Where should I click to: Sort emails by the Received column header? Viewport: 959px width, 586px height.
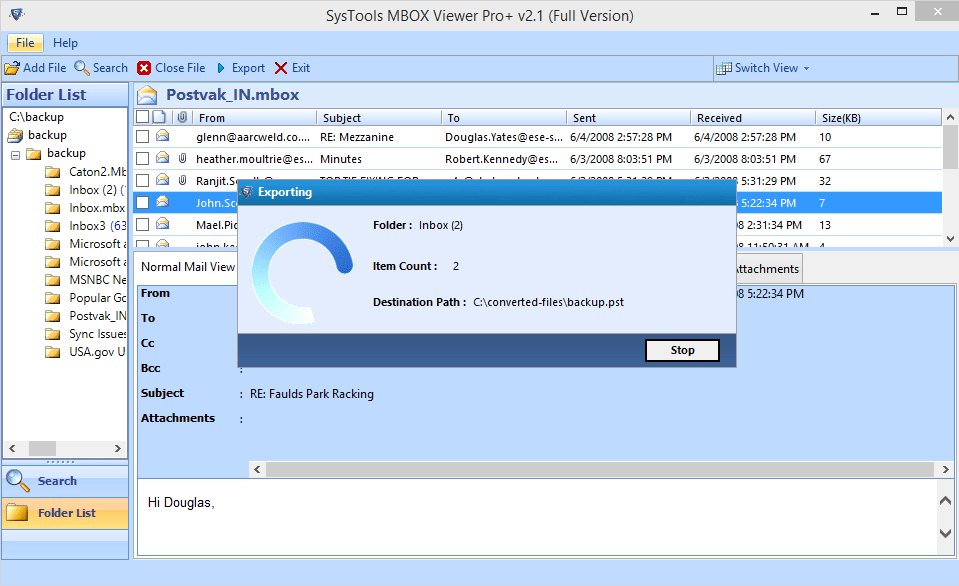coord(752,117)
